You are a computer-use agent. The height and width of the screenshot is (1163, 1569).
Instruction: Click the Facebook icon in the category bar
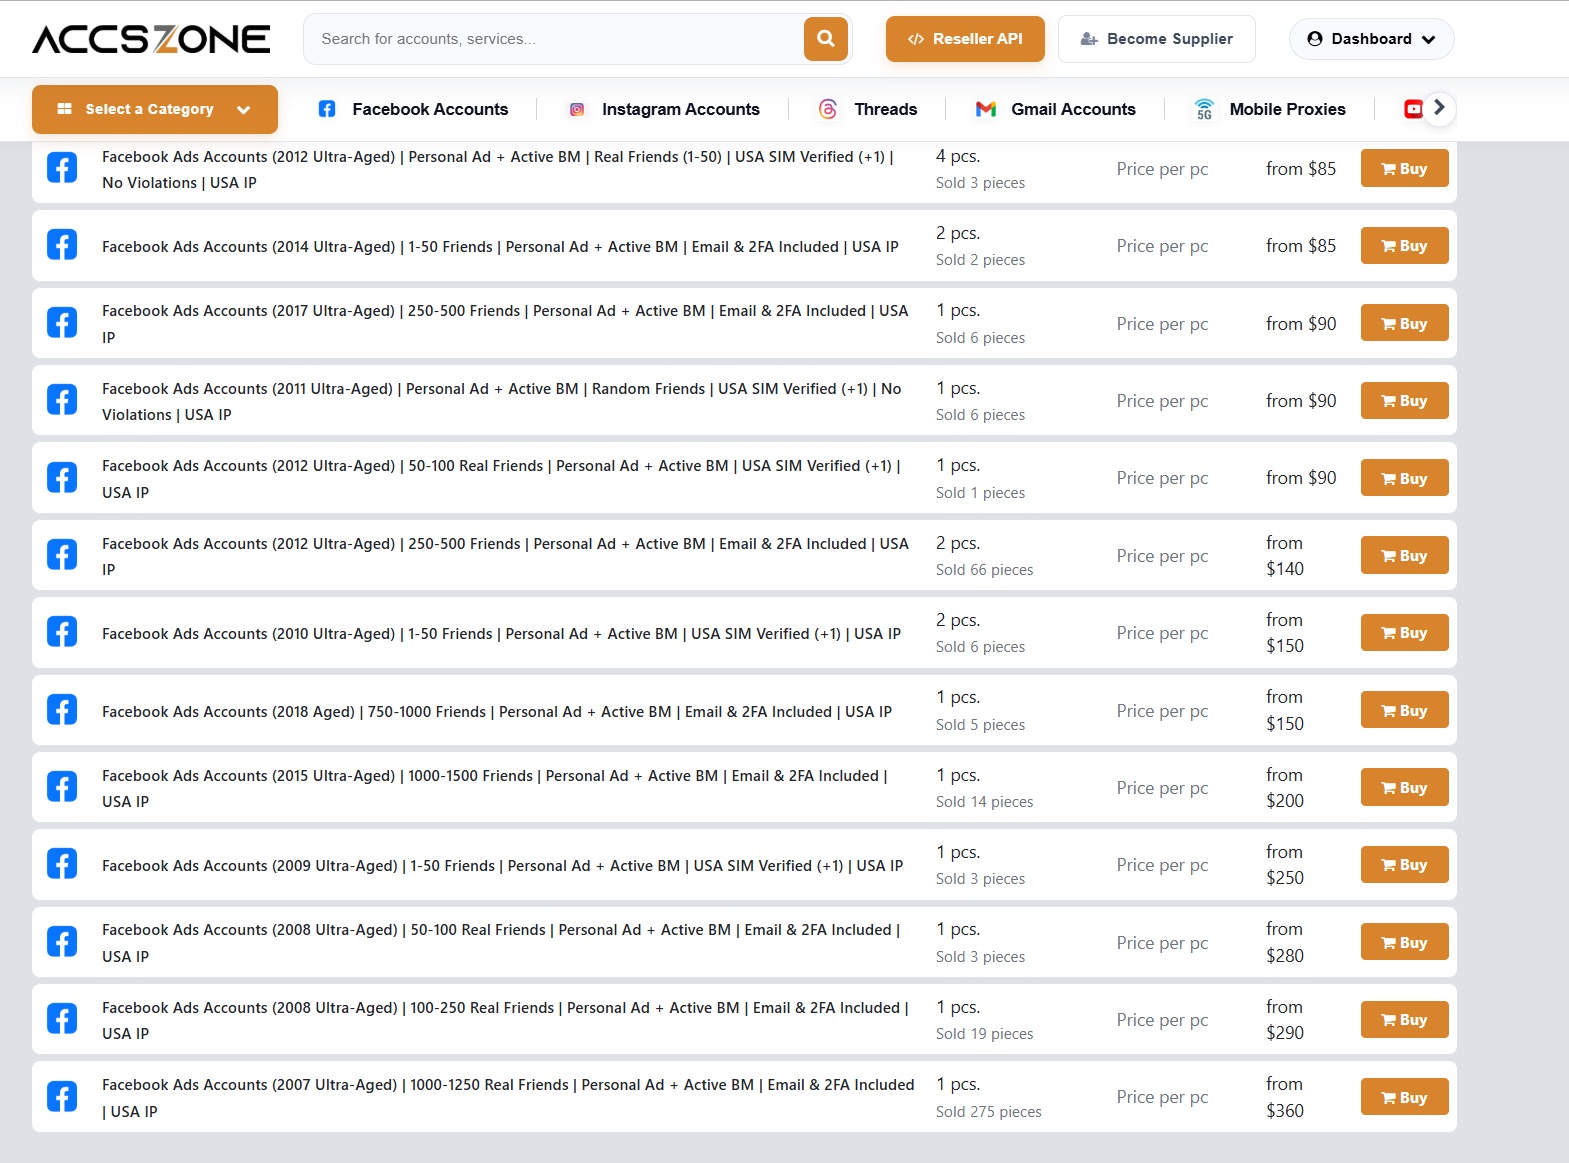327,109
